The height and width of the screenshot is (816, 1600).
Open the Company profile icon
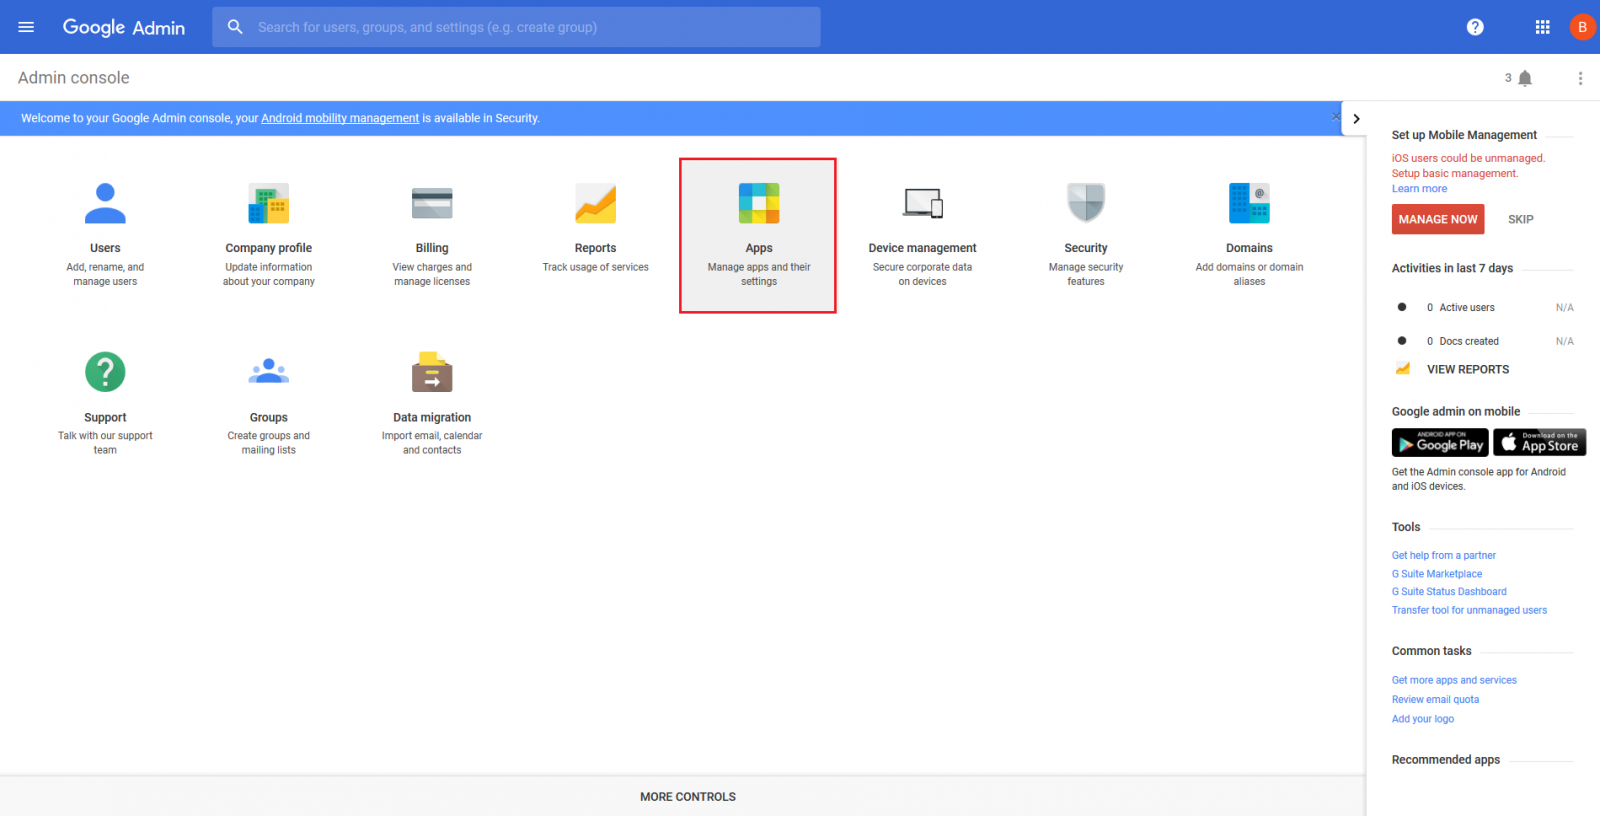[268, 203]
